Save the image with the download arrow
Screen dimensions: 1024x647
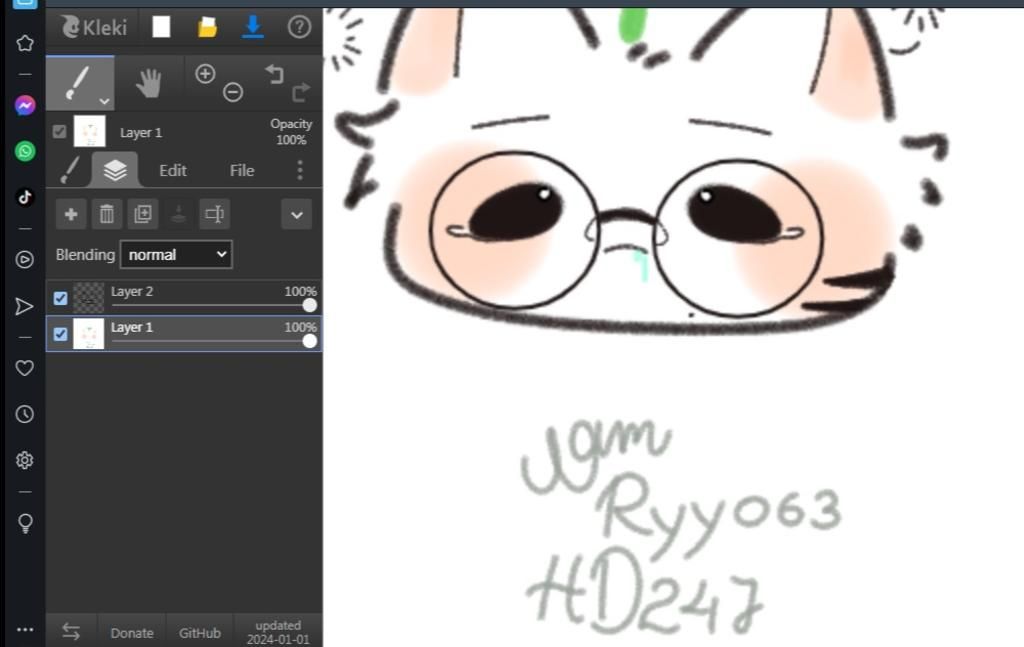tap(253, 27)
